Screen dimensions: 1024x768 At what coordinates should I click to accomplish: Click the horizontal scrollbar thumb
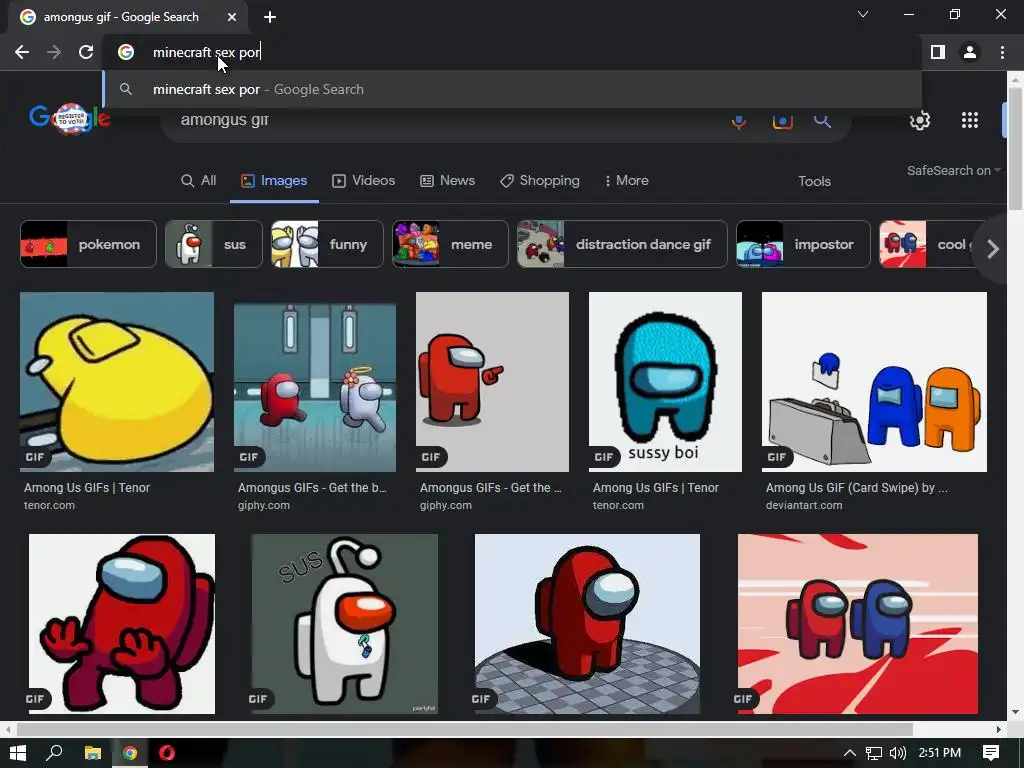coord(464,729)
